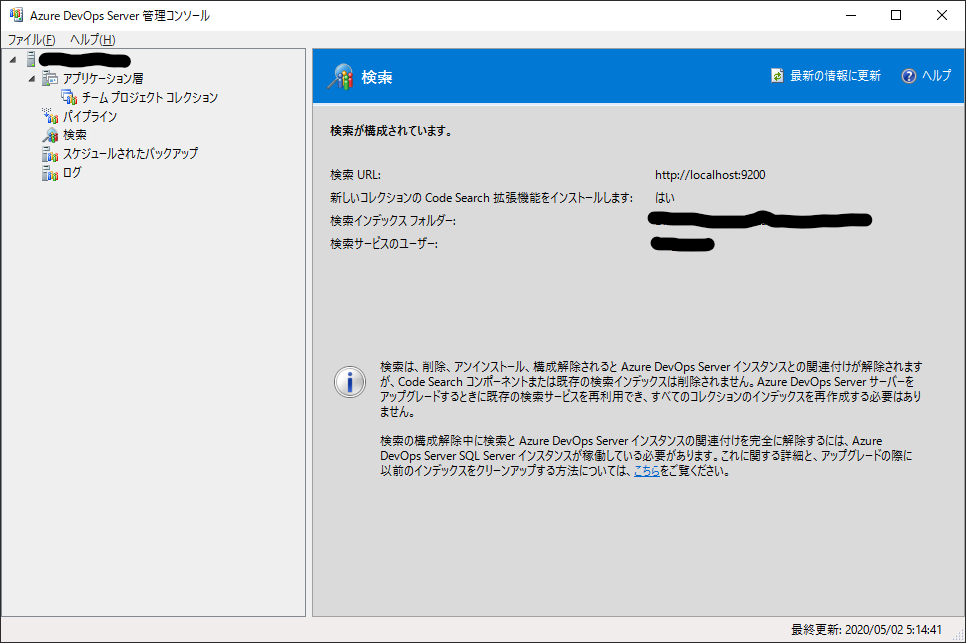Image resolution: width=966 pixels, height=643 pixels.
Task: Click the 検索 URL: label
Action: click(x=355, y=175)
